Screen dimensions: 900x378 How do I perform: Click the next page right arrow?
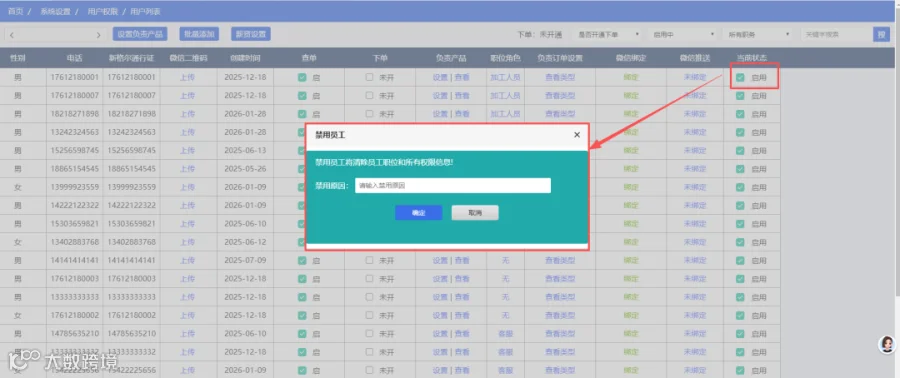coord(98,35)
